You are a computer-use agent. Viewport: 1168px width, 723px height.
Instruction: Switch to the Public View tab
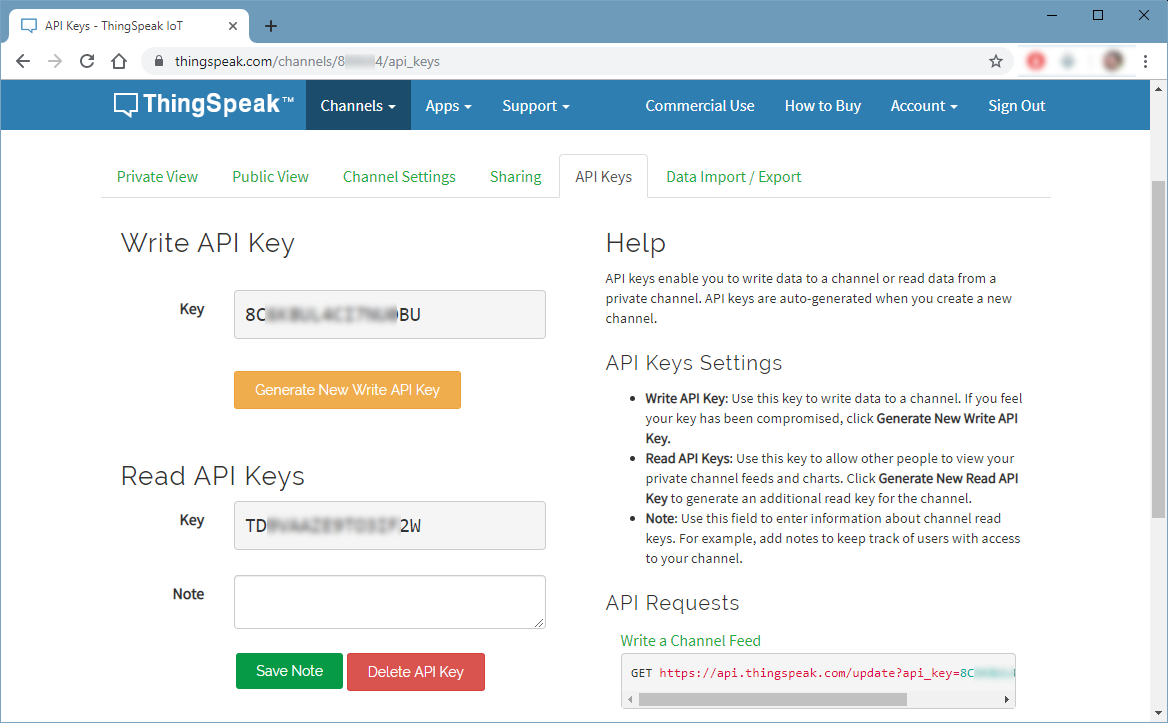[270, 176]
